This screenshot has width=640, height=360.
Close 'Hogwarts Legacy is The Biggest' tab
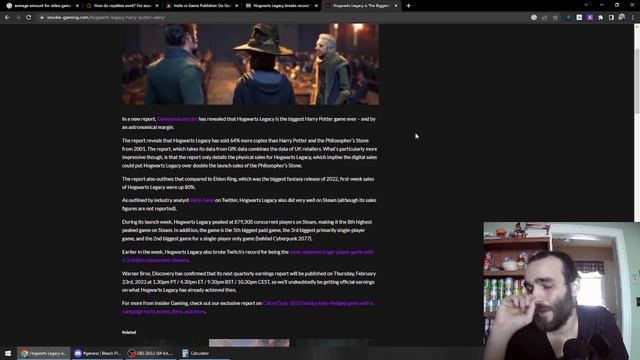[x=396, y=6]
